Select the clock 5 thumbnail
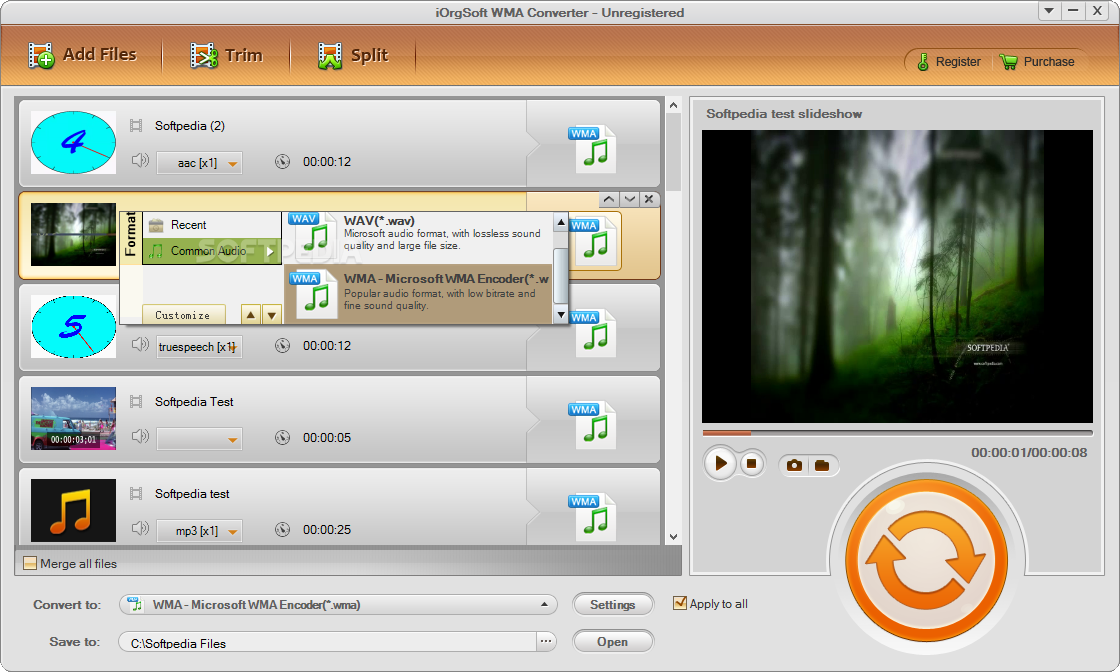 pos(73,326)
